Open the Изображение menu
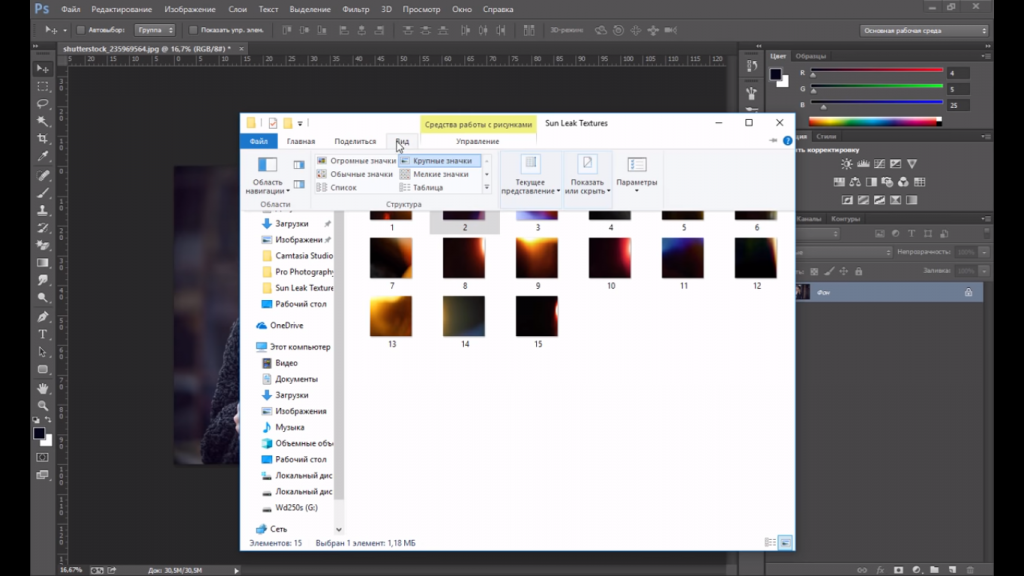Screen dimensions: 1024x576 click(x=189, y=9)
